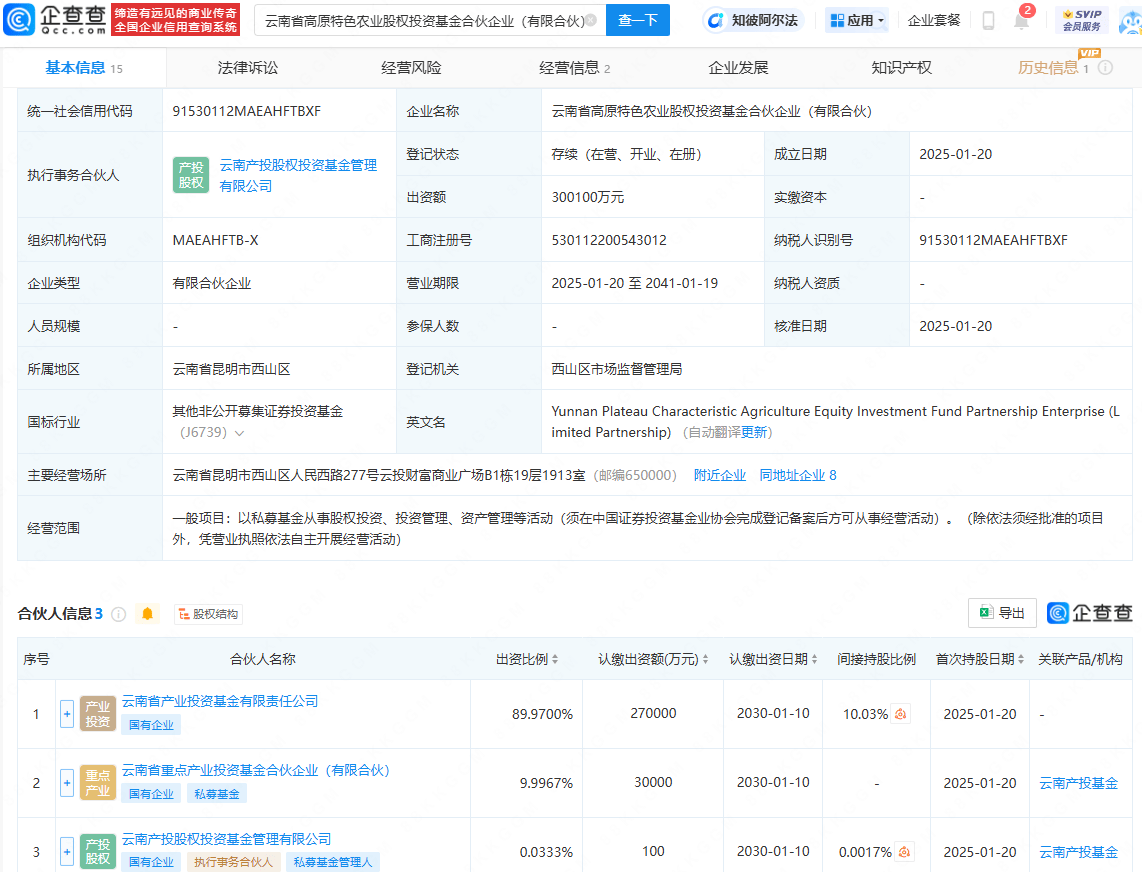Click the 重点产业 logo in row 2
1142x872 pixels.
click(x=98, y=783)
